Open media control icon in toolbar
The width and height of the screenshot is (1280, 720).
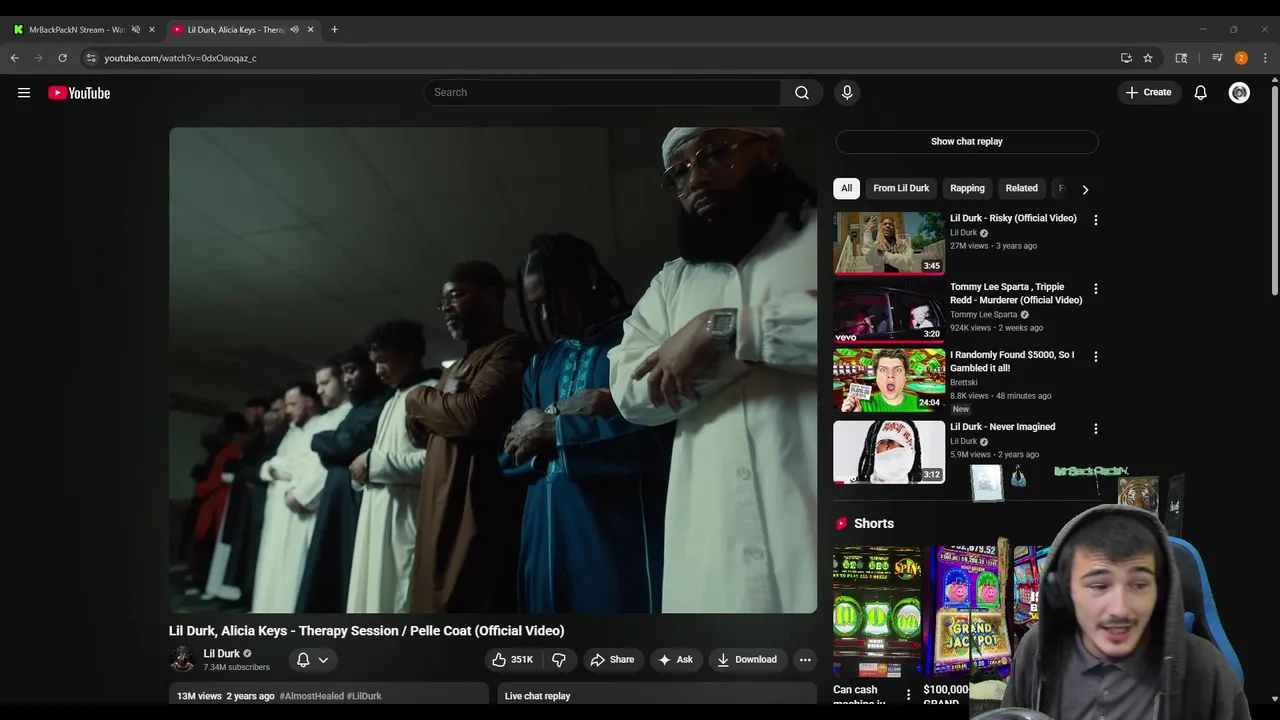pyautogui.click(x=1217, y=58)
